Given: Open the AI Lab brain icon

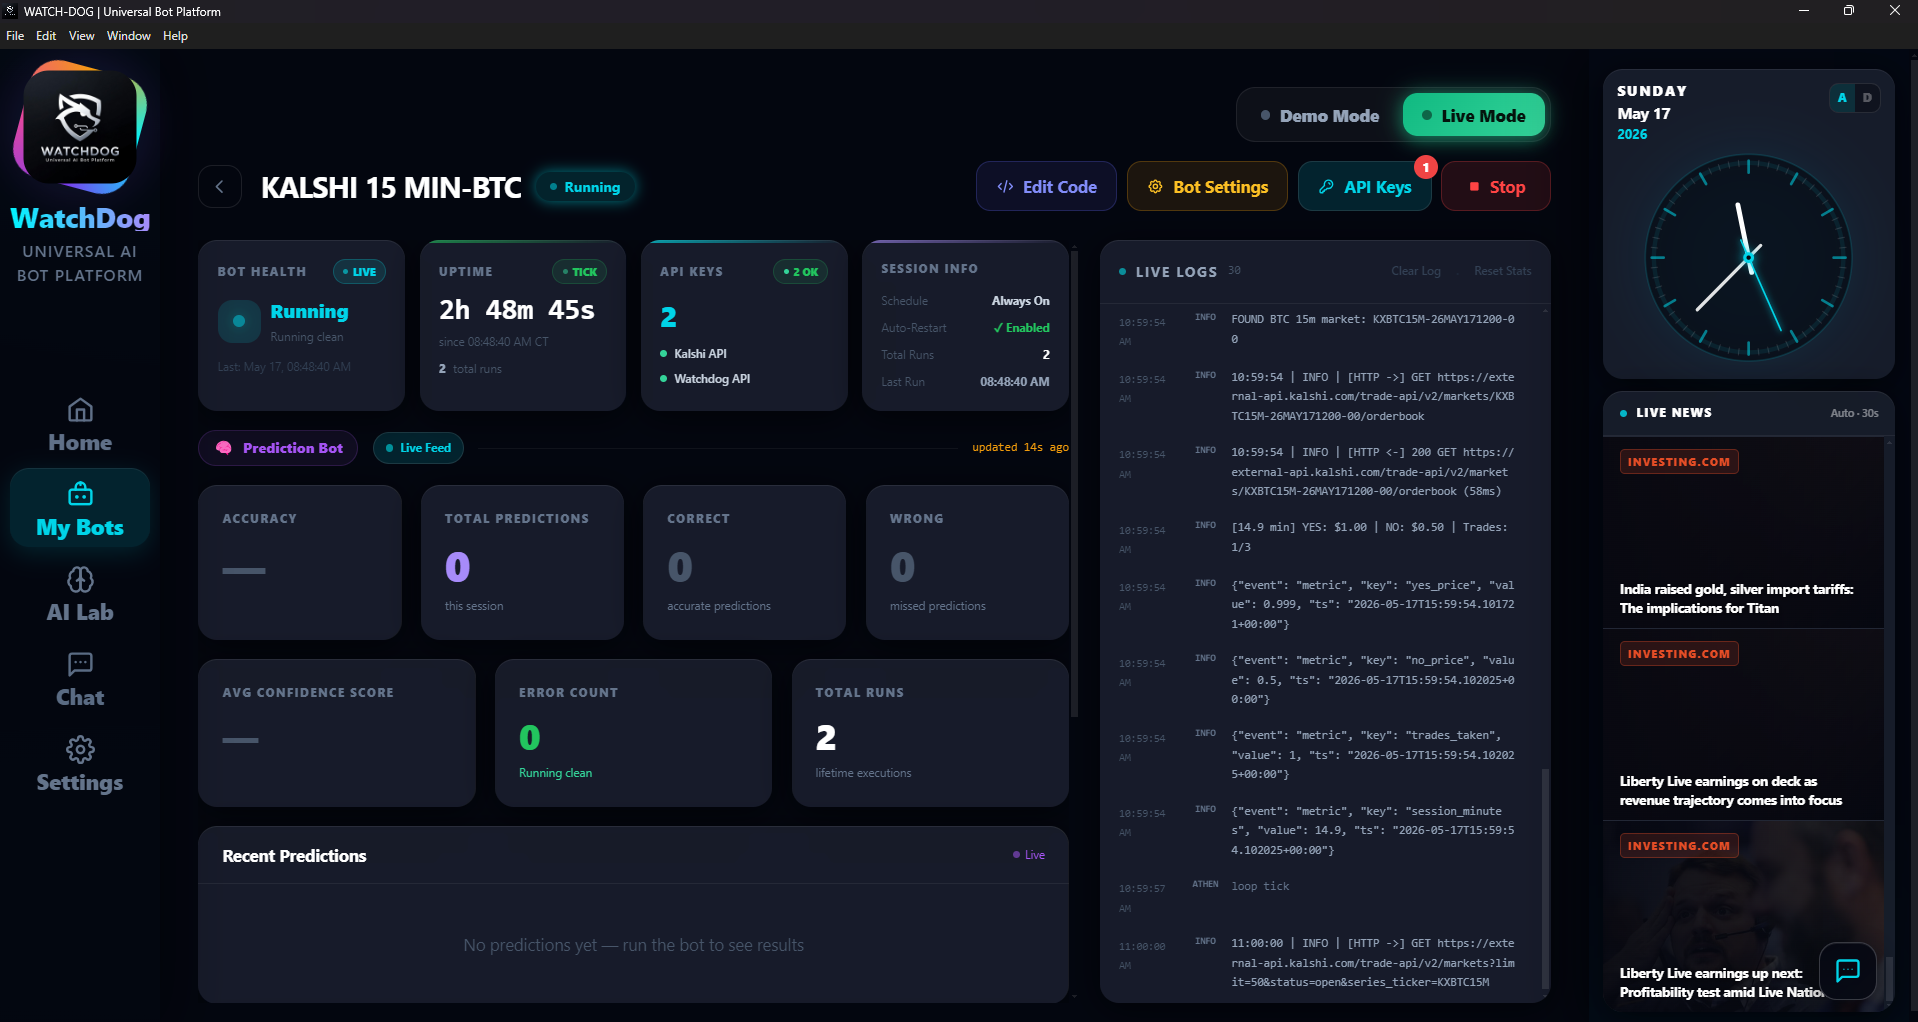Looking at the screenshot, I should click(80, 579).
